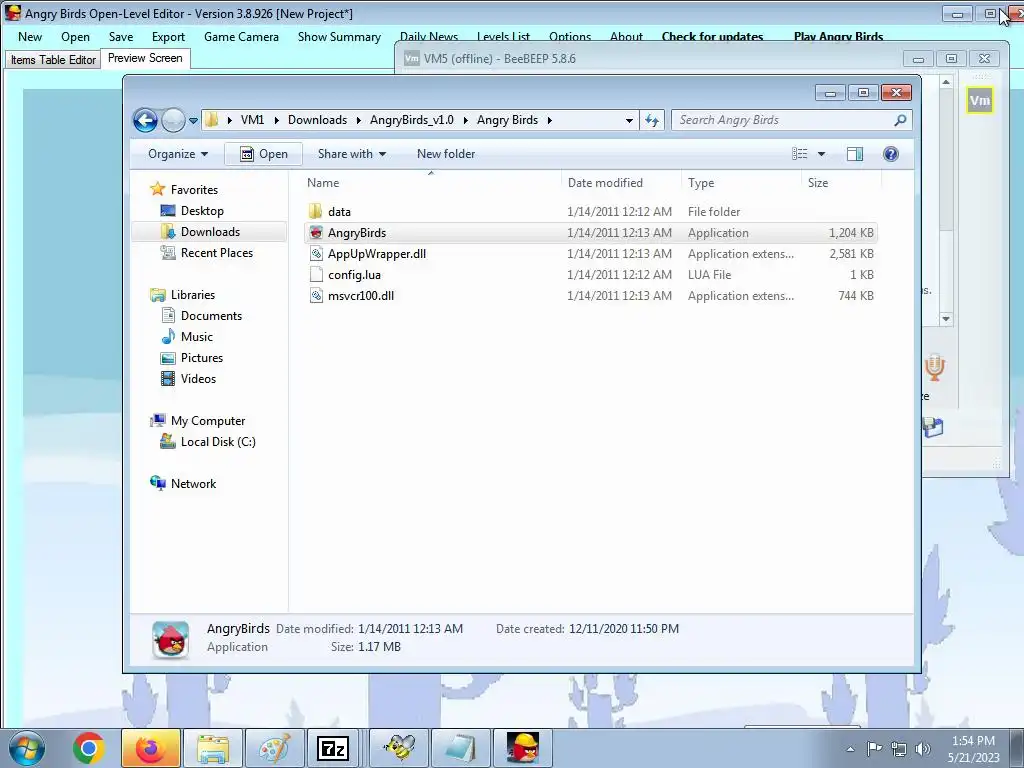Click the AngryBirds thumbnail in details pane
1024x768 pixels.
coord(170,639)
